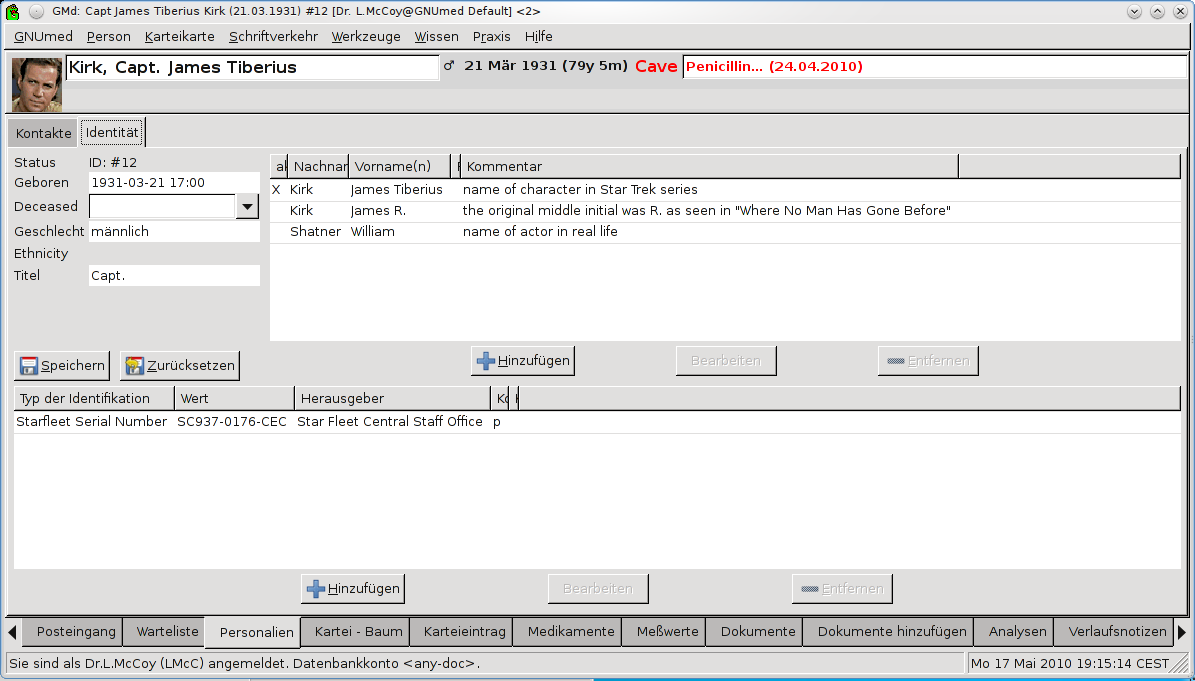
Task: Click the SC937-0176-CEC value cell
Action: click(x=232, y=422)
